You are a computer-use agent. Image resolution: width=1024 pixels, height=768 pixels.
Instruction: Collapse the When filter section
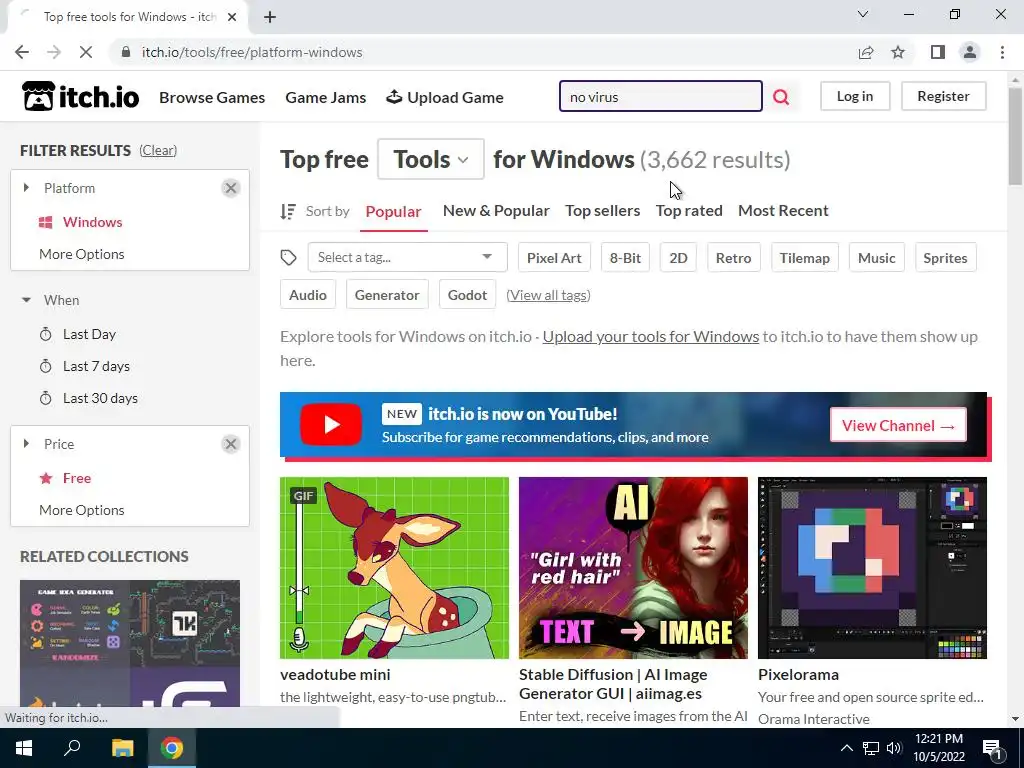[x=26, y=300]
